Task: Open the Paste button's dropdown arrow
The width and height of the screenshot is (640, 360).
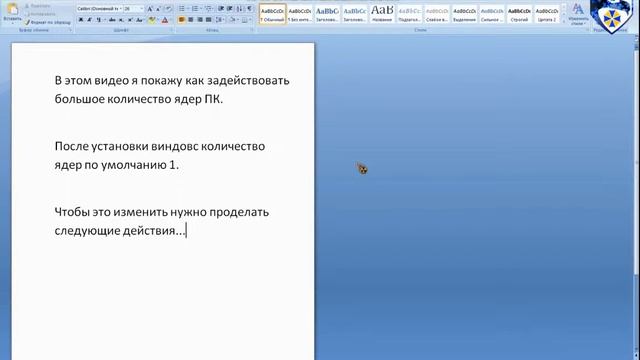Action: tap(12, 22)
